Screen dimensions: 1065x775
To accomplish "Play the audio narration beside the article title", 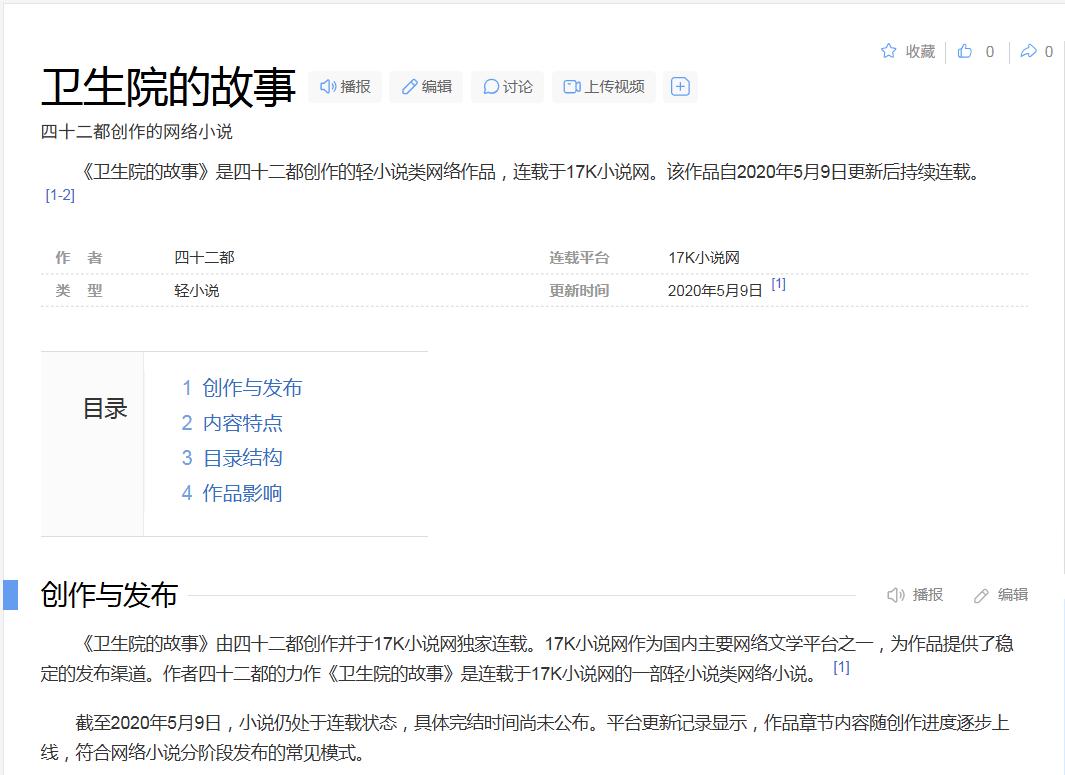I will [x=345, y=87].
